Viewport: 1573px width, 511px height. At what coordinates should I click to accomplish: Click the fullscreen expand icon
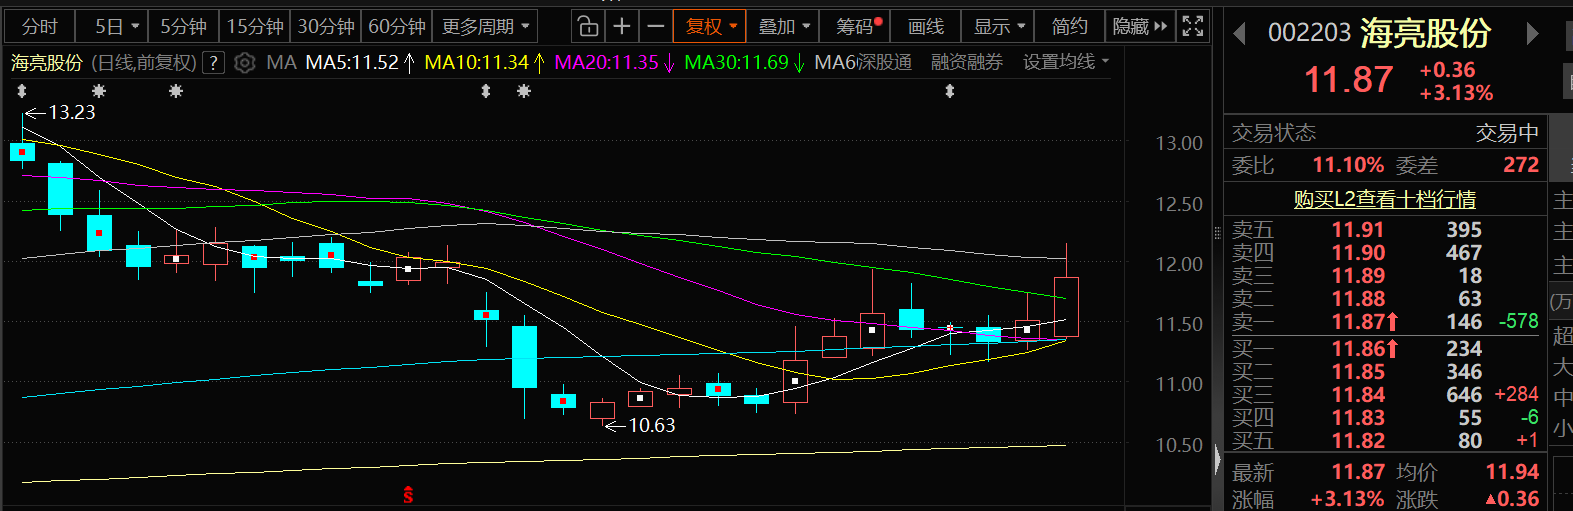[x=1192, y=26]
